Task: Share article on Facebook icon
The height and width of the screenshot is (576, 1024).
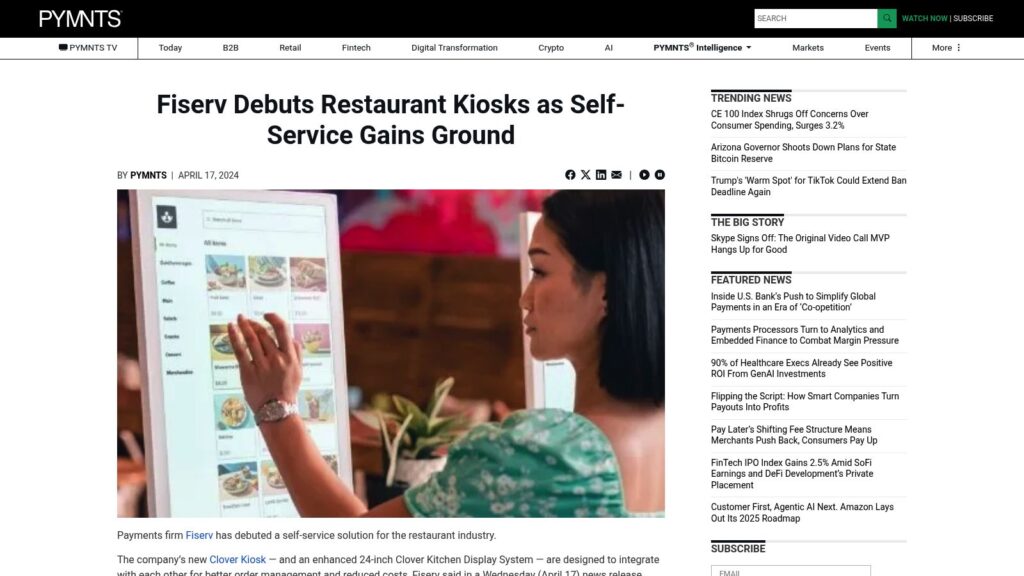Action: click(570, 175)
